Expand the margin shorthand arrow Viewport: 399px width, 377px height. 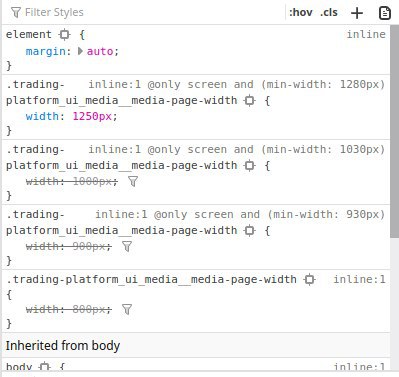pyautogui.click(x=80, y=51)
